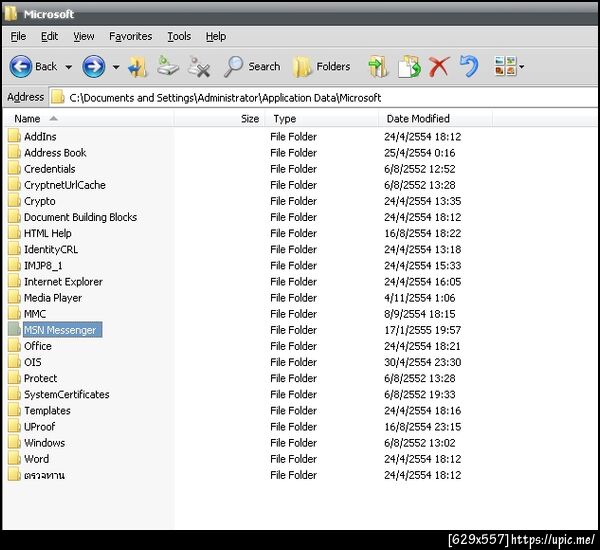Viewport: 600px width, 550px height.
Task: Click date 17/1/2555 19:57 of MSN Messenger
Action: point(422,330)
